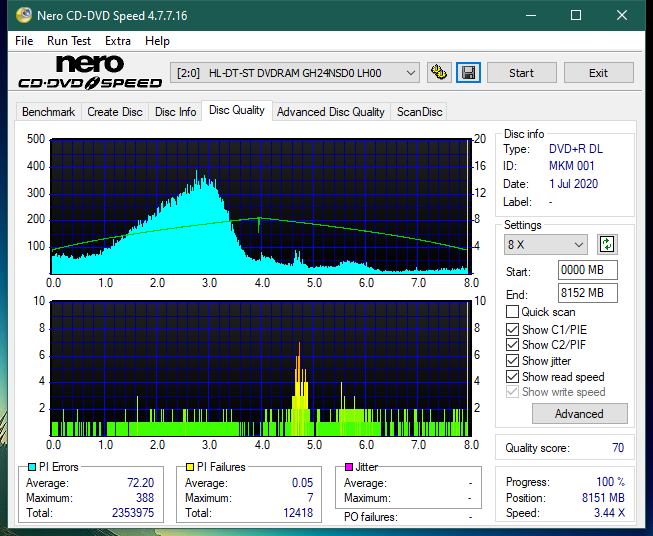Open the drive options icon button
The image size is (653, 536).
pos(439,73)
